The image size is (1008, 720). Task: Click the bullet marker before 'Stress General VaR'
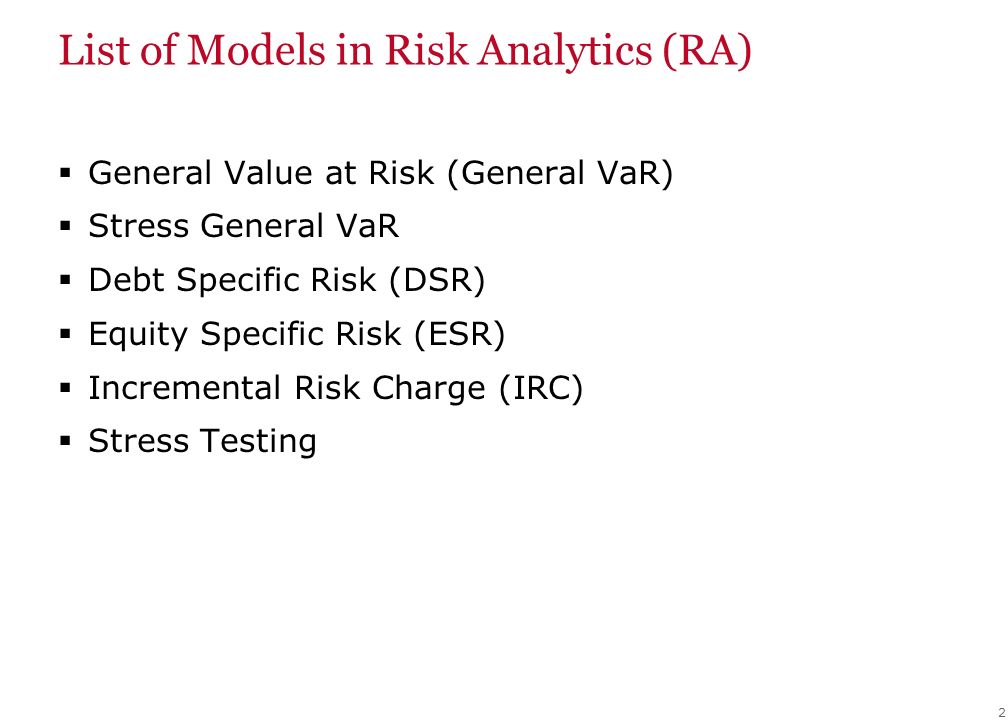65,226
